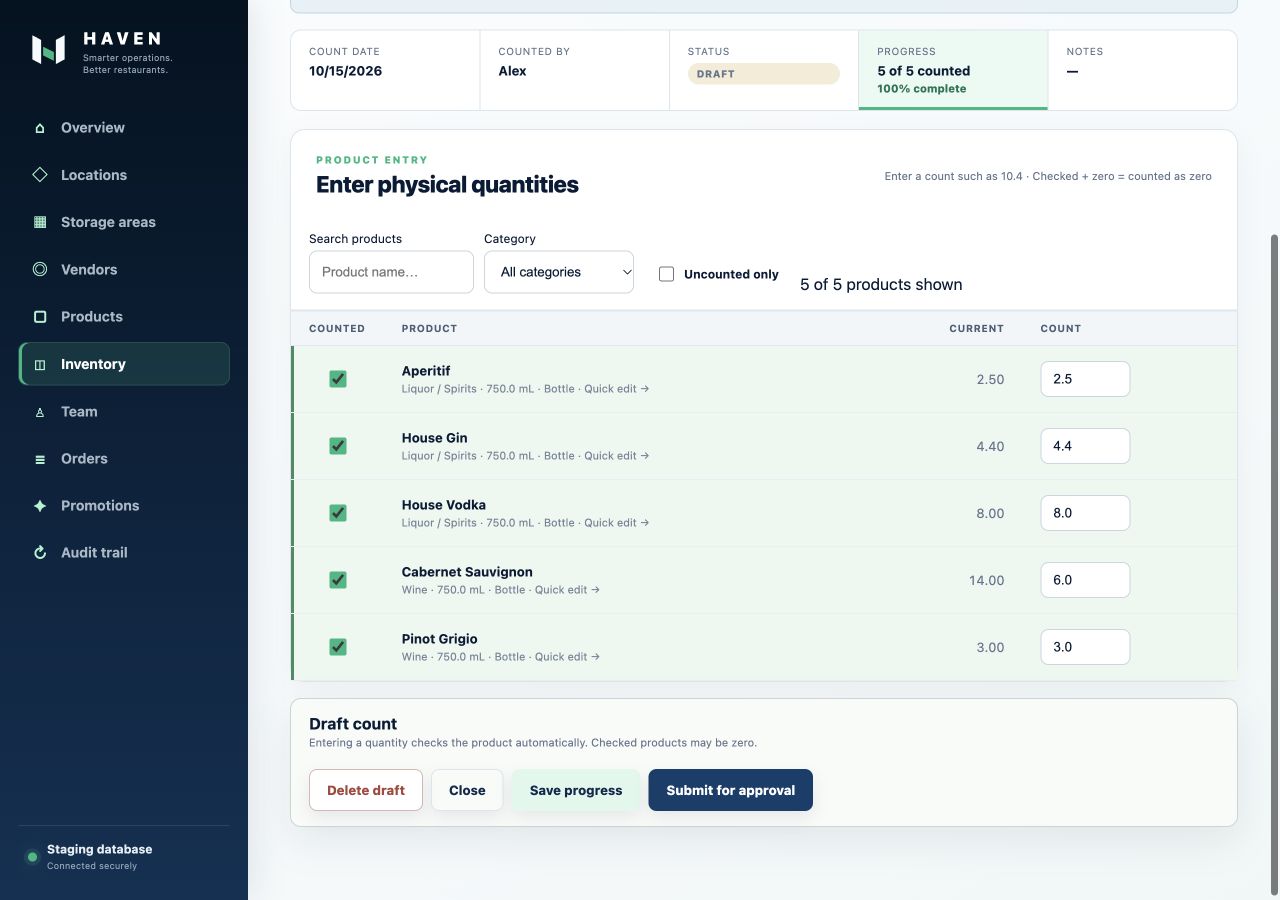The image size is (1280, 900).
Task: Go to Locations in the sidebar
Action: [124, 175]
